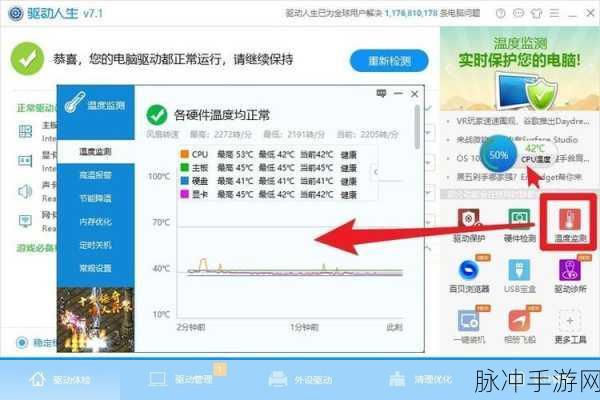The height and width of the screenshot is (400, 600).
Task: Open the 驱动保护 shield tool
Action: click(x=469, y=225)
